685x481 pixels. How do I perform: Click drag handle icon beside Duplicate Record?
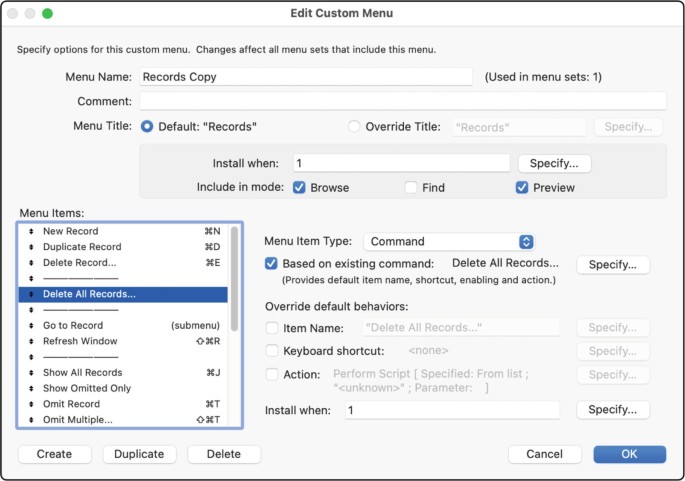[30, 246]
